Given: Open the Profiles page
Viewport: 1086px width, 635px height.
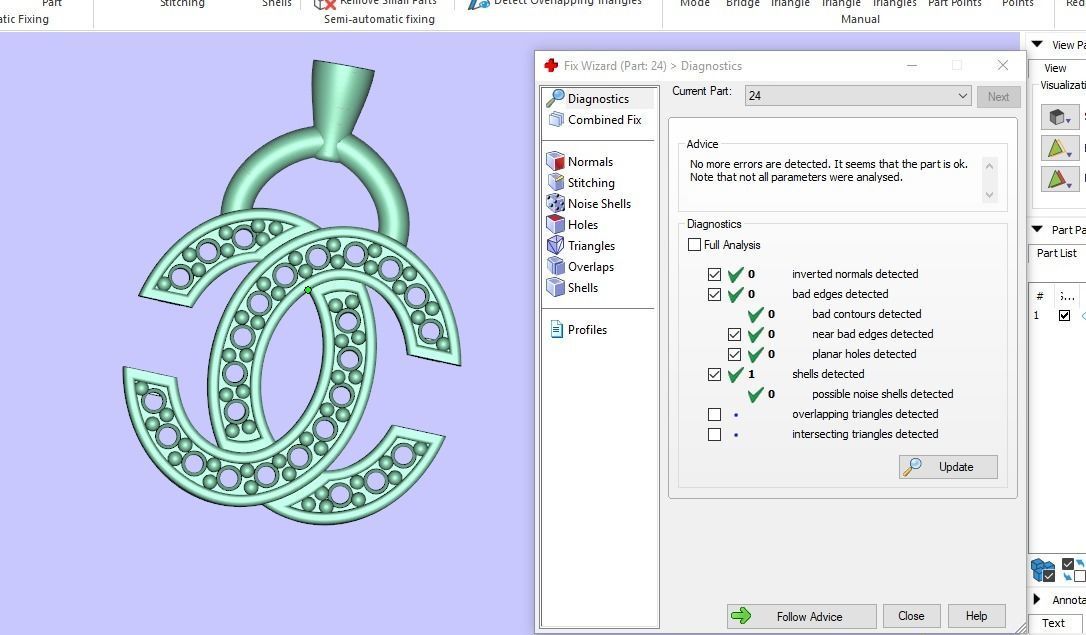Looking at the screenshot, I should pos(578,330).
